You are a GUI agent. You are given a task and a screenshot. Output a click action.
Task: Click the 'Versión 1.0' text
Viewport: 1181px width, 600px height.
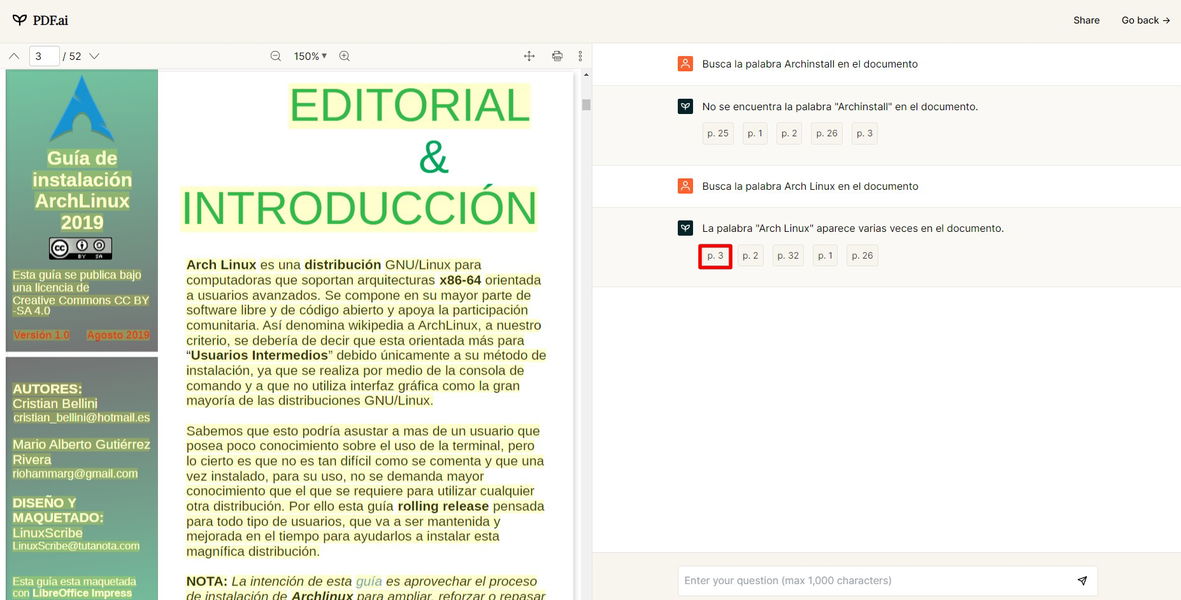coord(41,335)
